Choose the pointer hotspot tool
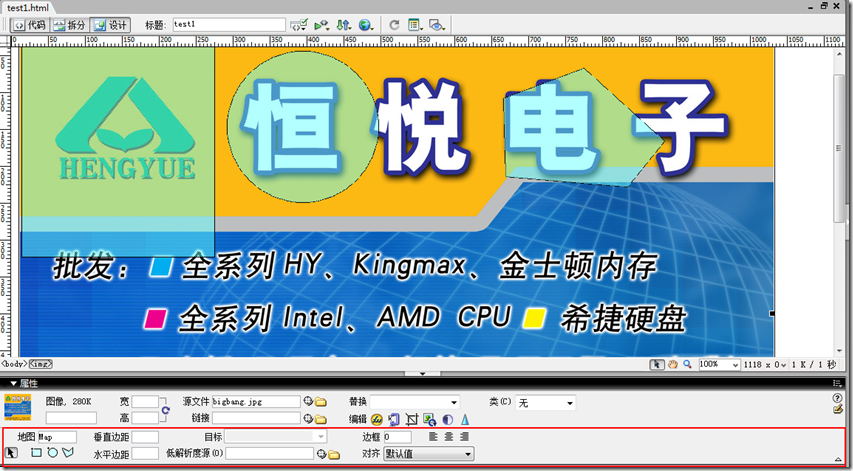This screenshot has height=471, width=853. pos(11,453)
